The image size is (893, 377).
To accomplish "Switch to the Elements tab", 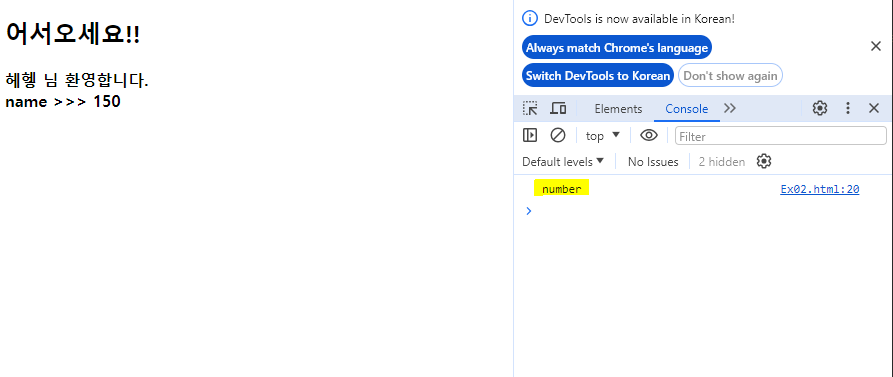I will [618, 109].
